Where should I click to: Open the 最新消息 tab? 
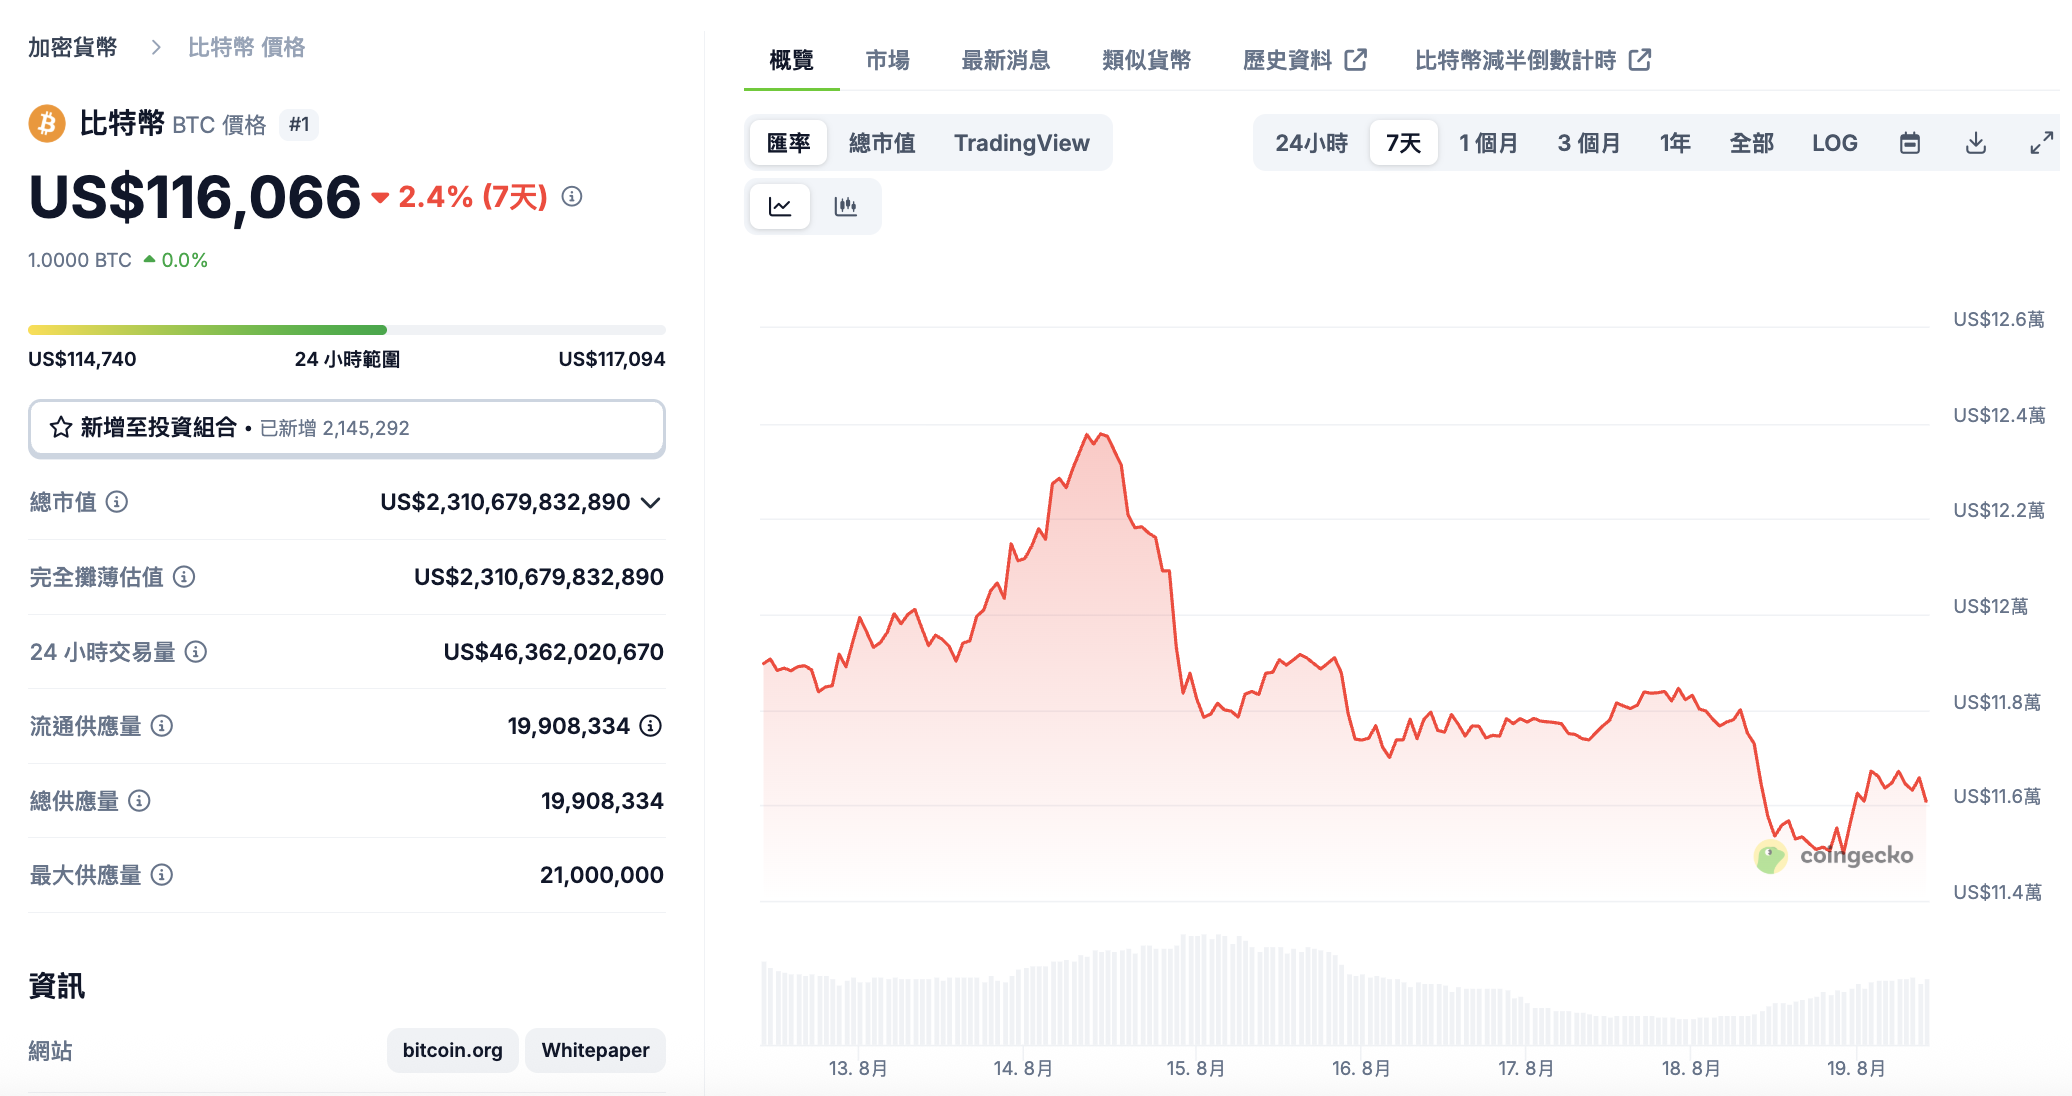pyautogui.click(x=1005, y=60)
